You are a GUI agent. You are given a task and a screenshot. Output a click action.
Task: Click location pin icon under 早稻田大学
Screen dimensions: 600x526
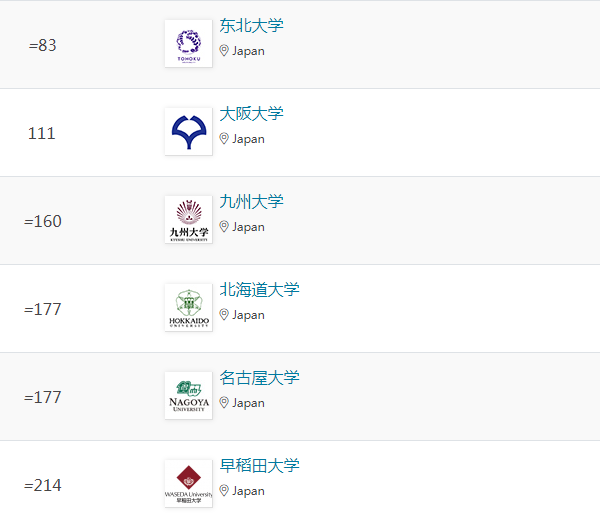(225, 491)
